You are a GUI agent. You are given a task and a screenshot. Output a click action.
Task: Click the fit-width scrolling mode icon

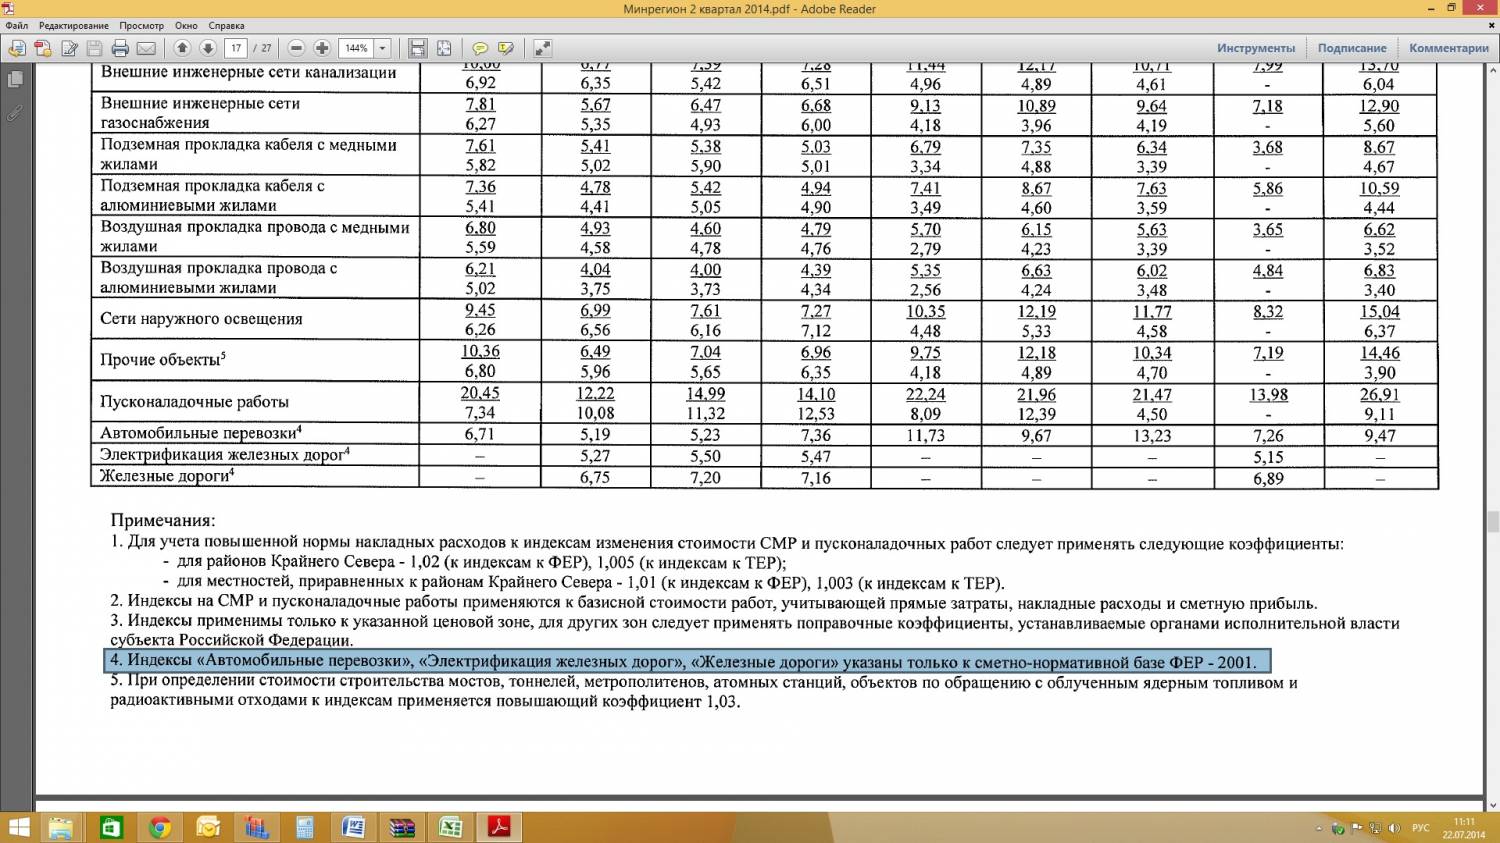point(418,48)
